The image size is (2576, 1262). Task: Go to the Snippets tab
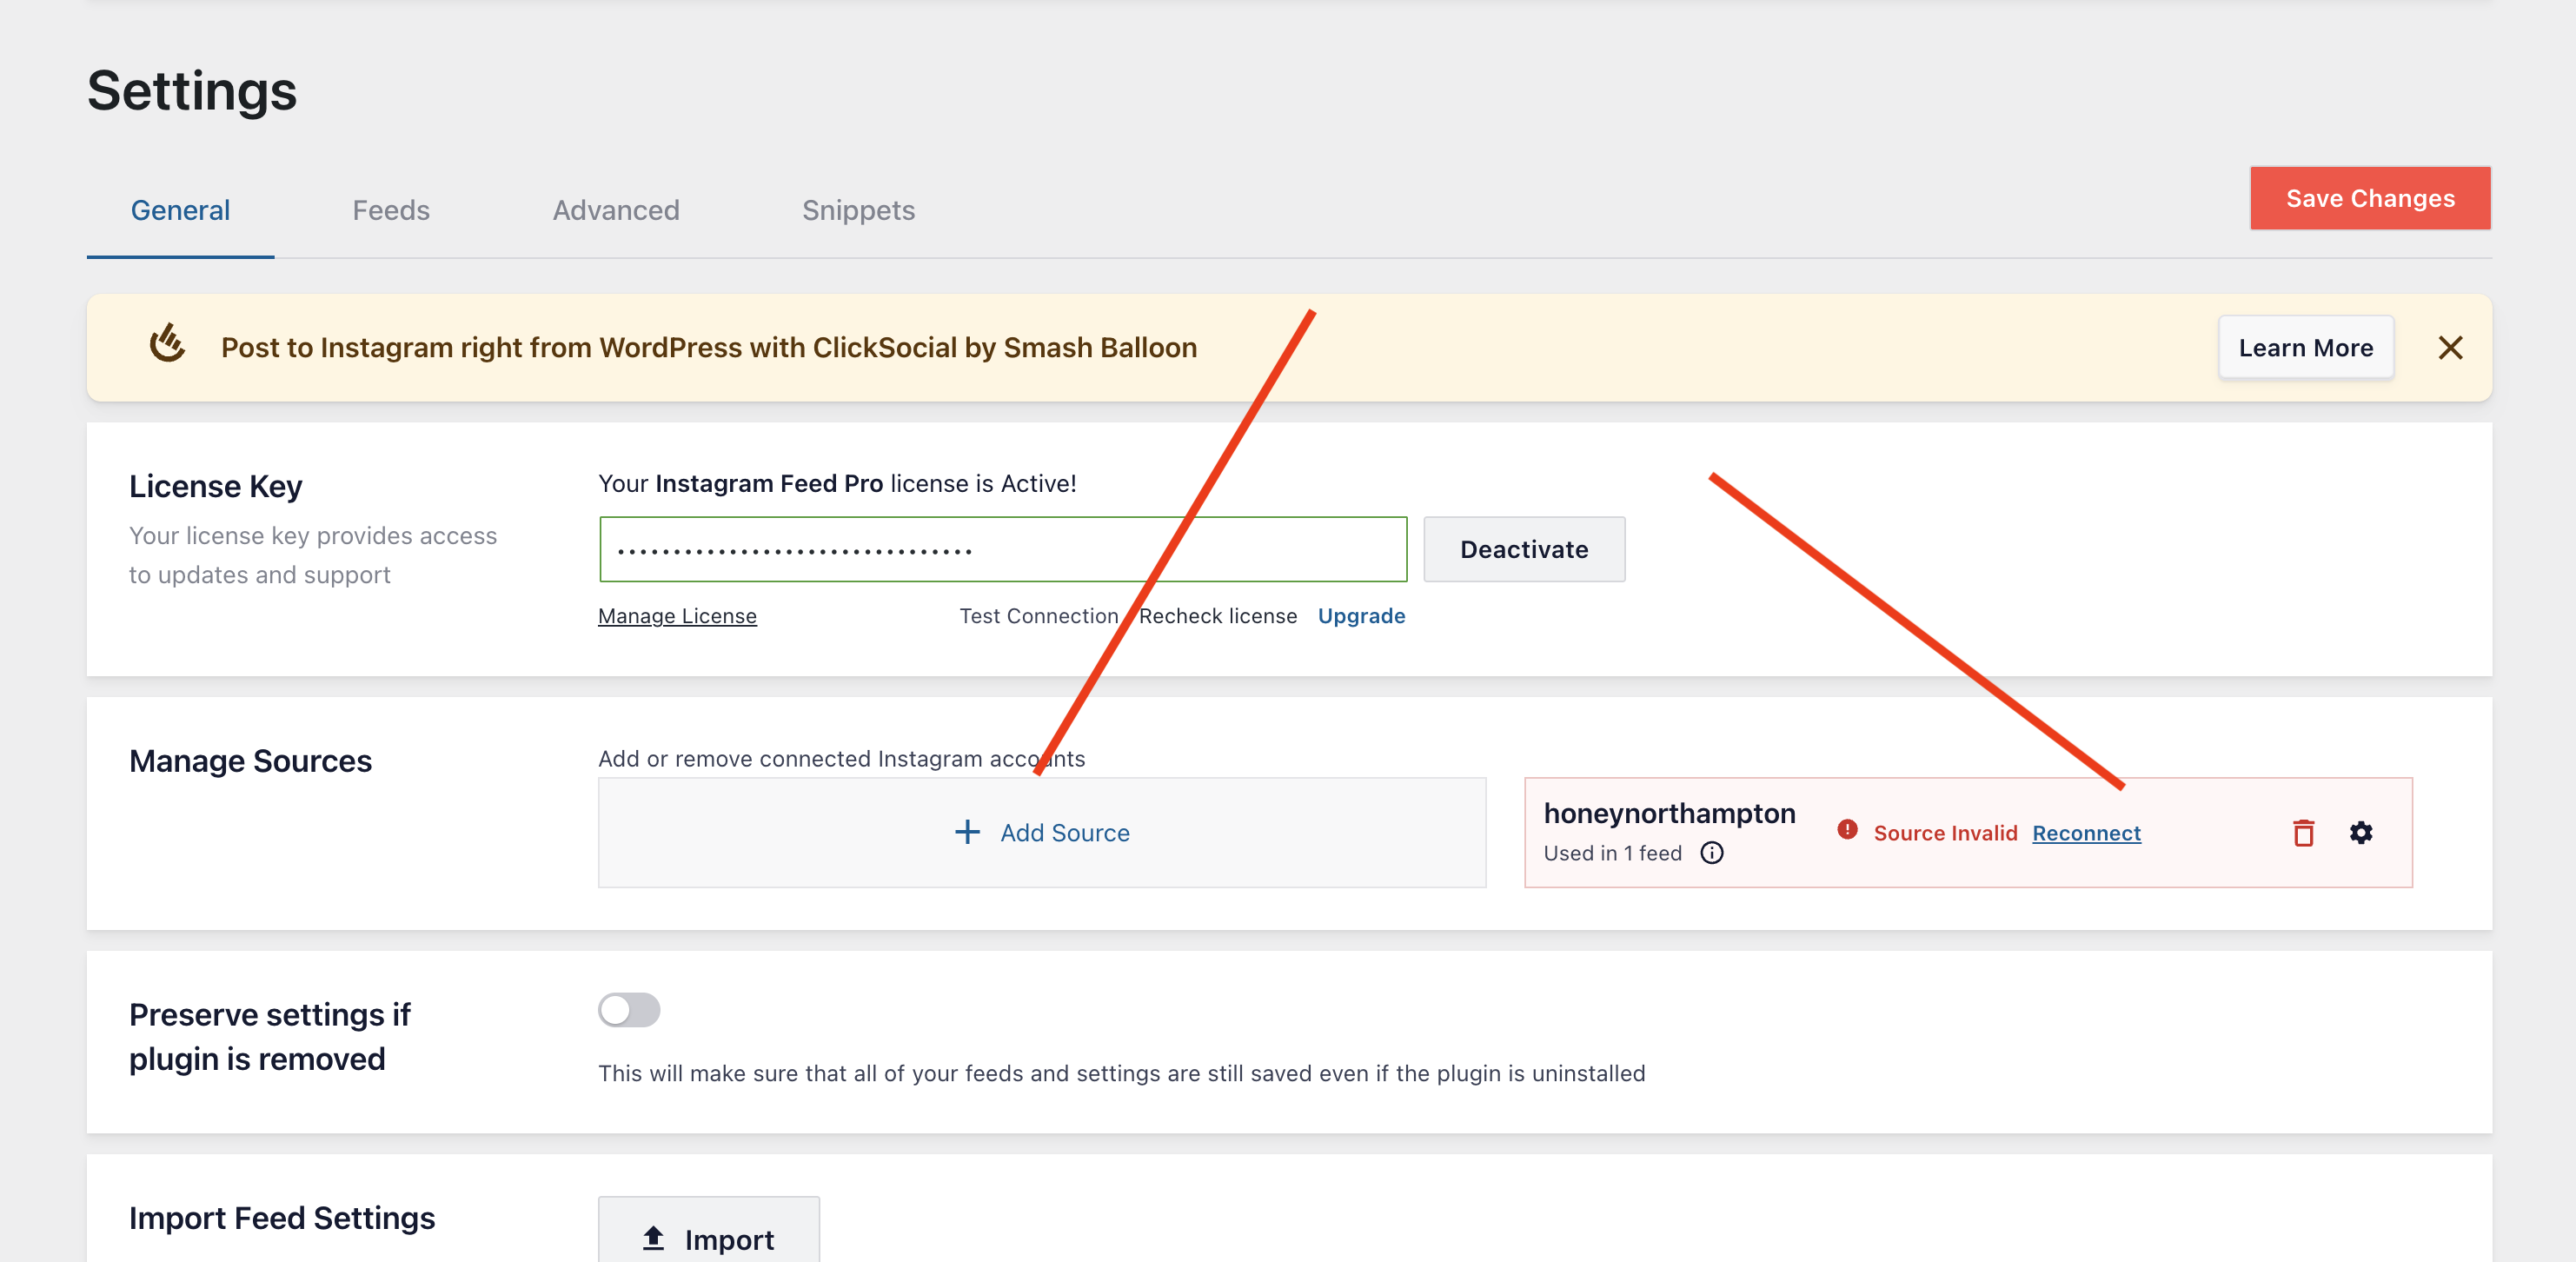click(x=857, y=210)
